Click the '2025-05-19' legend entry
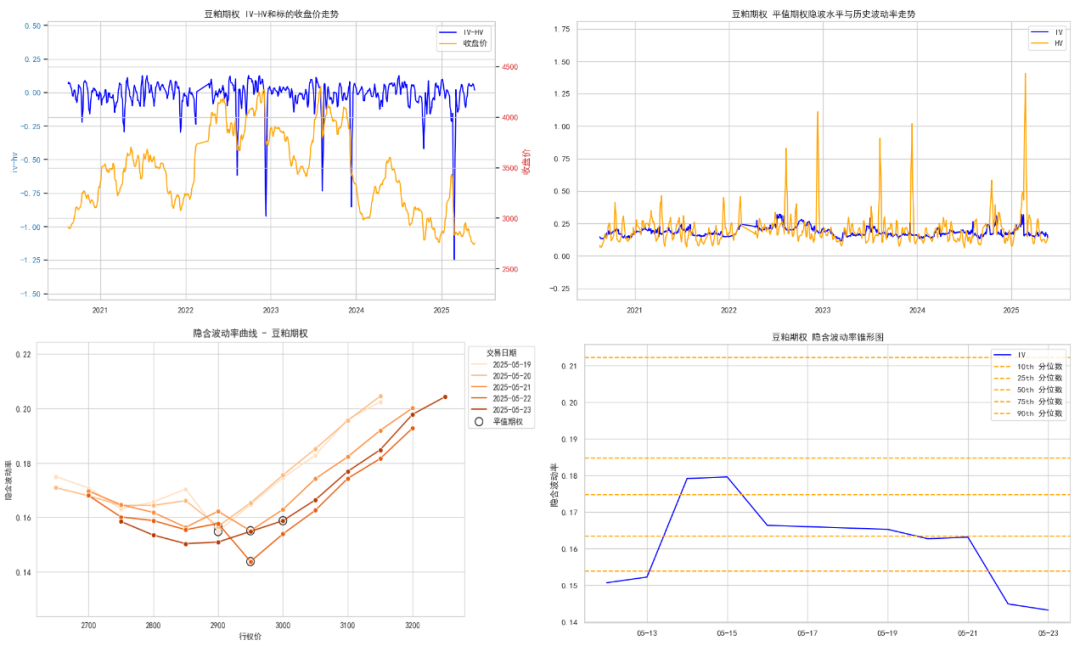The height and width of the screenshot is (646, 1080). 501,364
